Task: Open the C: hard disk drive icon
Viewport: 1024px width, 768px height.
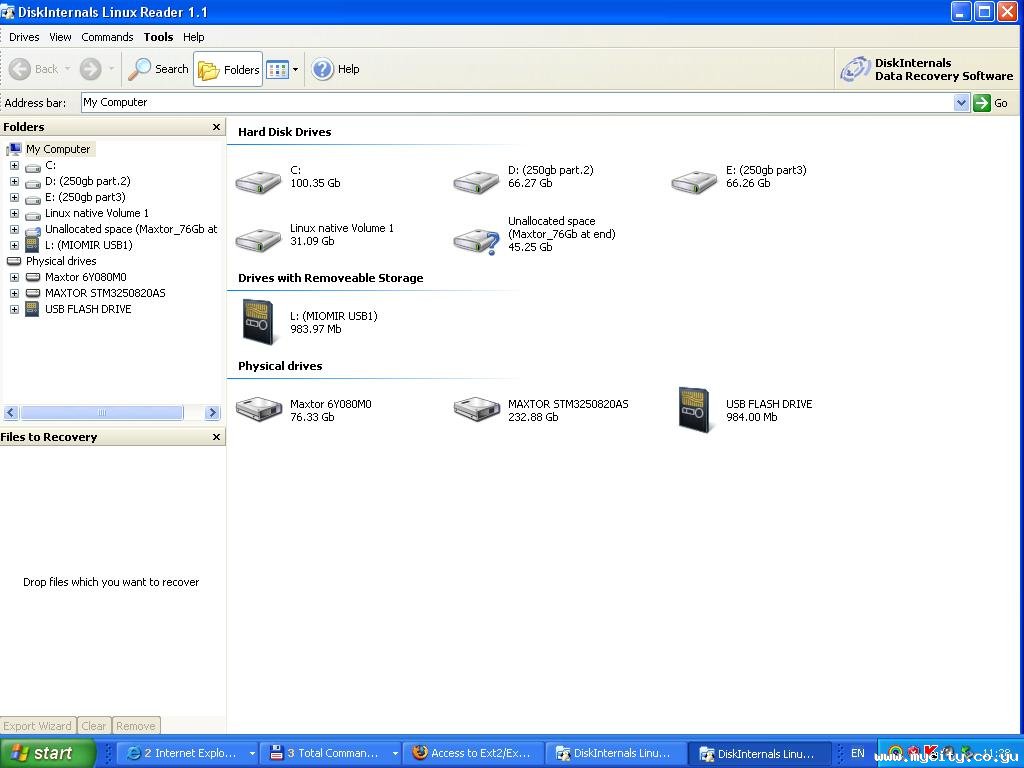Action: [258, 181]
